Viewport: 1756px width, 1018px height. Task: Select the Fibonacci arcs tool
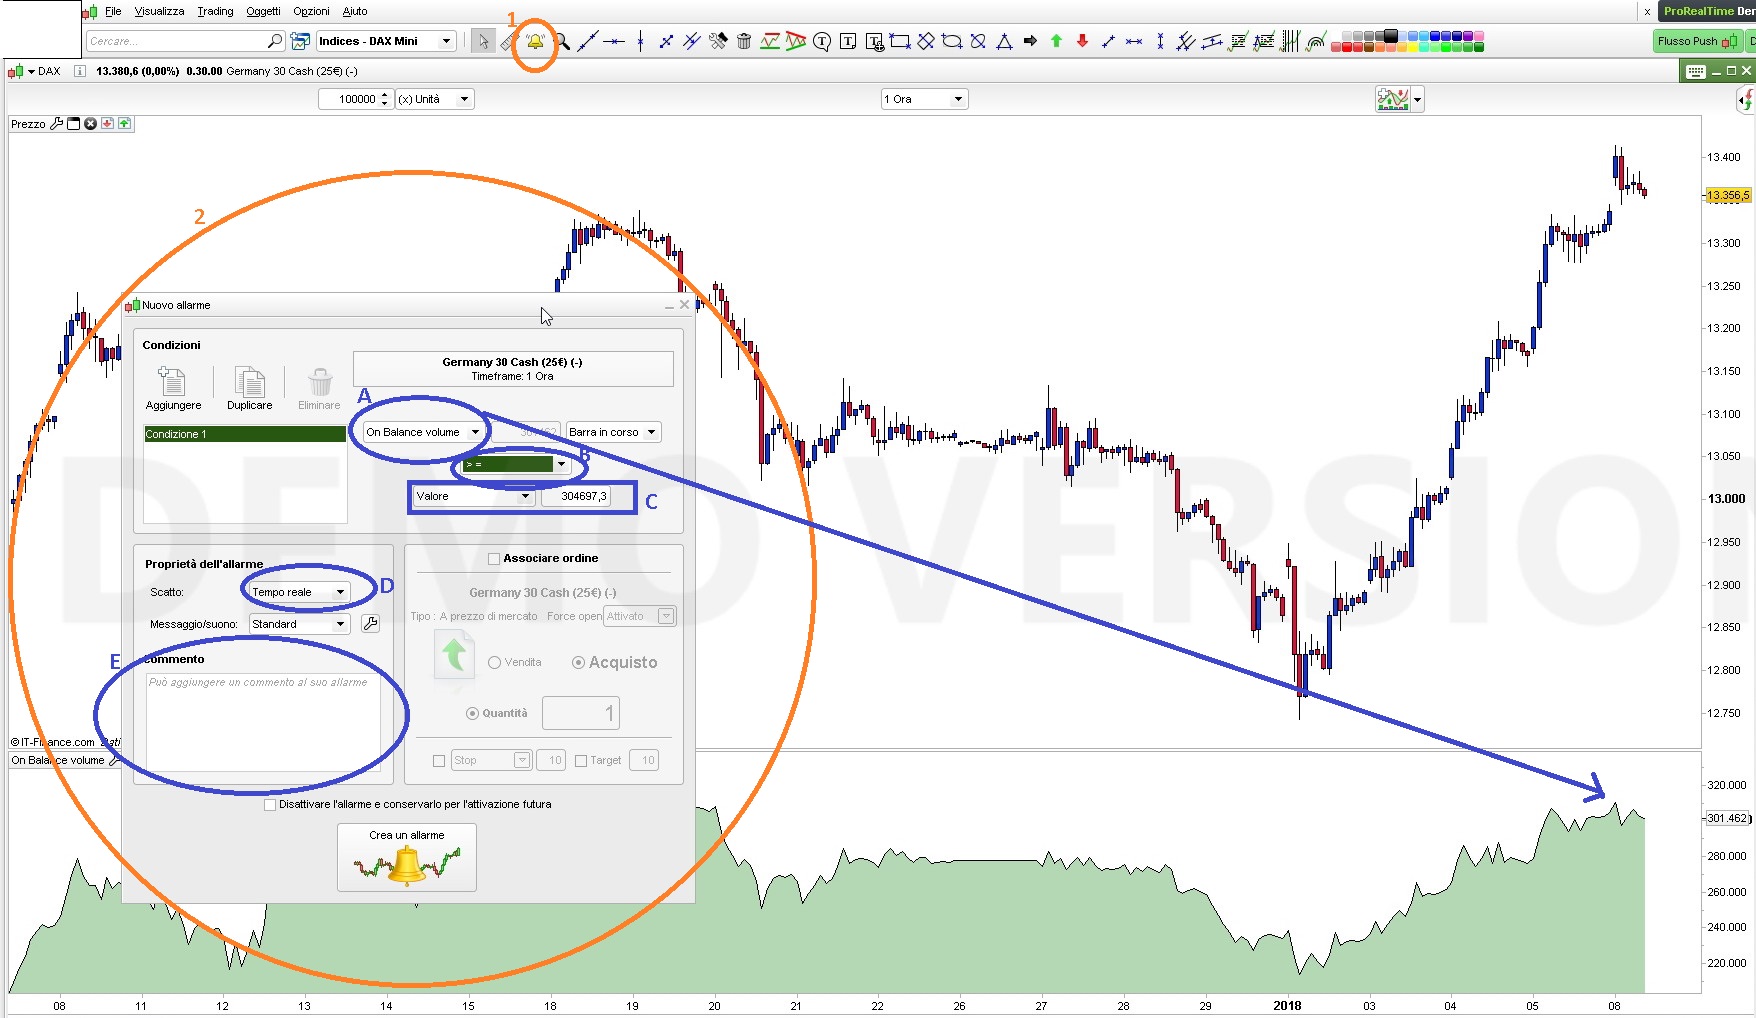1316,41
